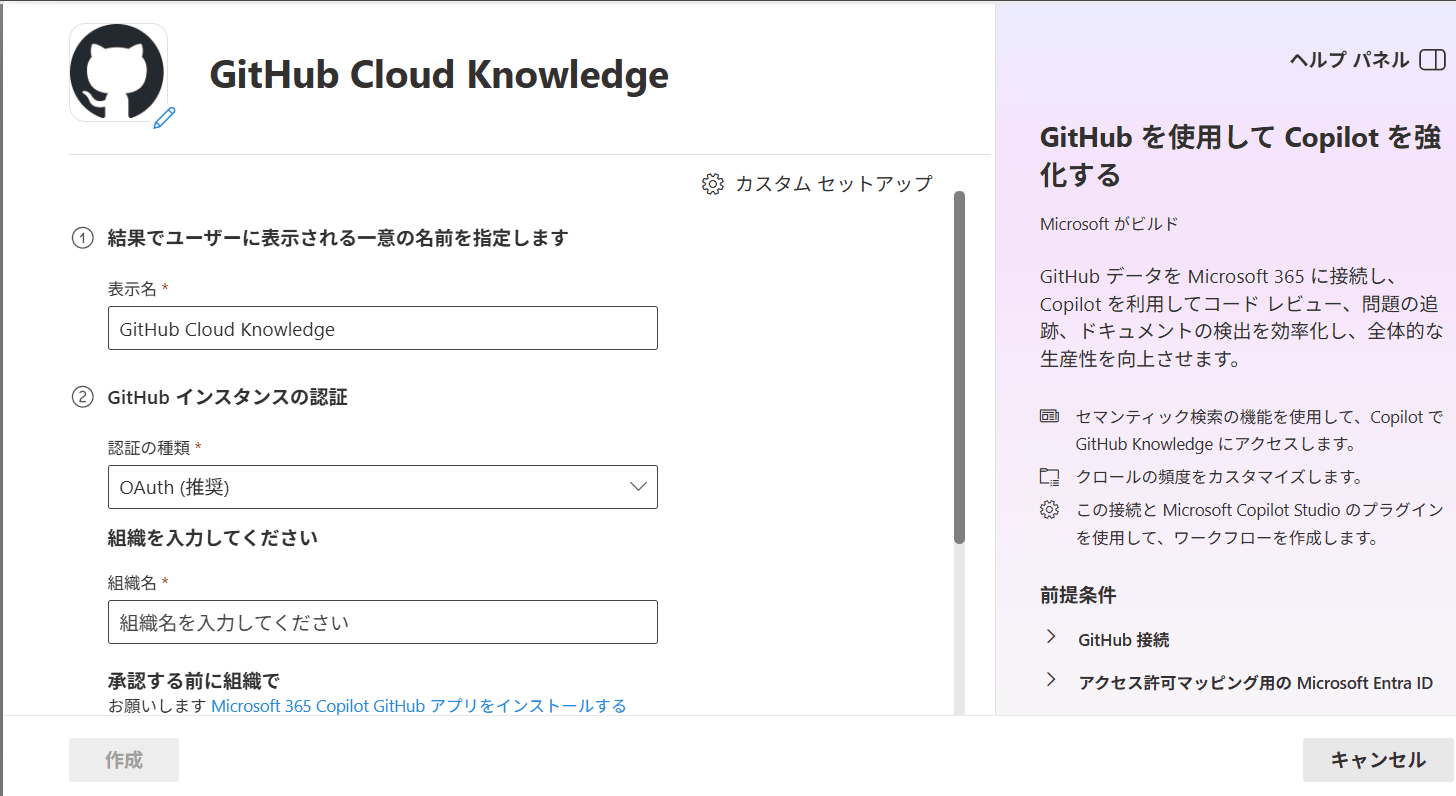Click the 結果でユーザーに表示される一意の名前 heading
The width and height of the screenshot is (1456, 796).
[338, 238]
